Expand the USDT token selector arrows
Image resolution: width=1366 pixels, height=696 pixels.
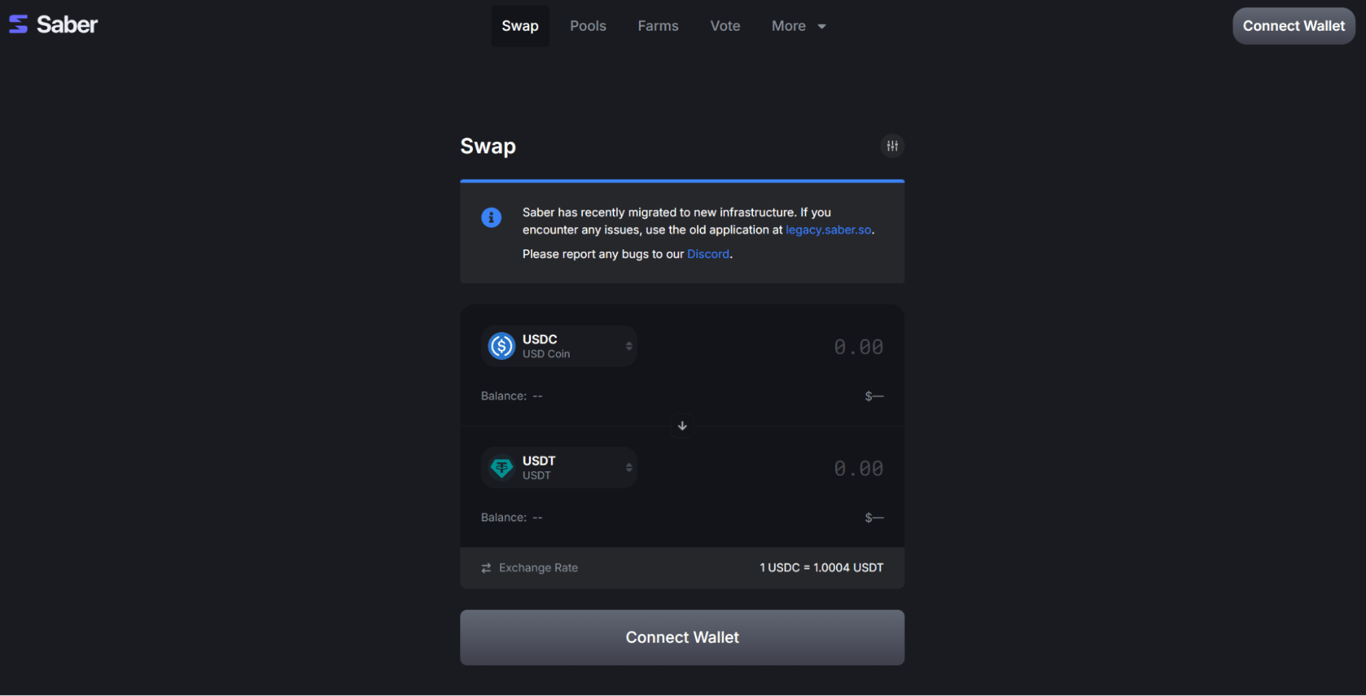pos(629,467)
